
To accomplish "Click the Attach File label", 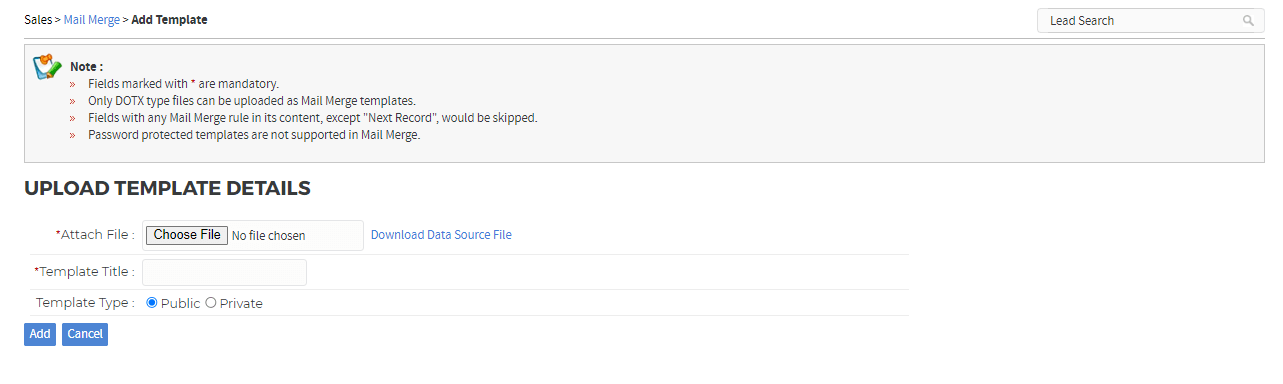I will point(95,235).
